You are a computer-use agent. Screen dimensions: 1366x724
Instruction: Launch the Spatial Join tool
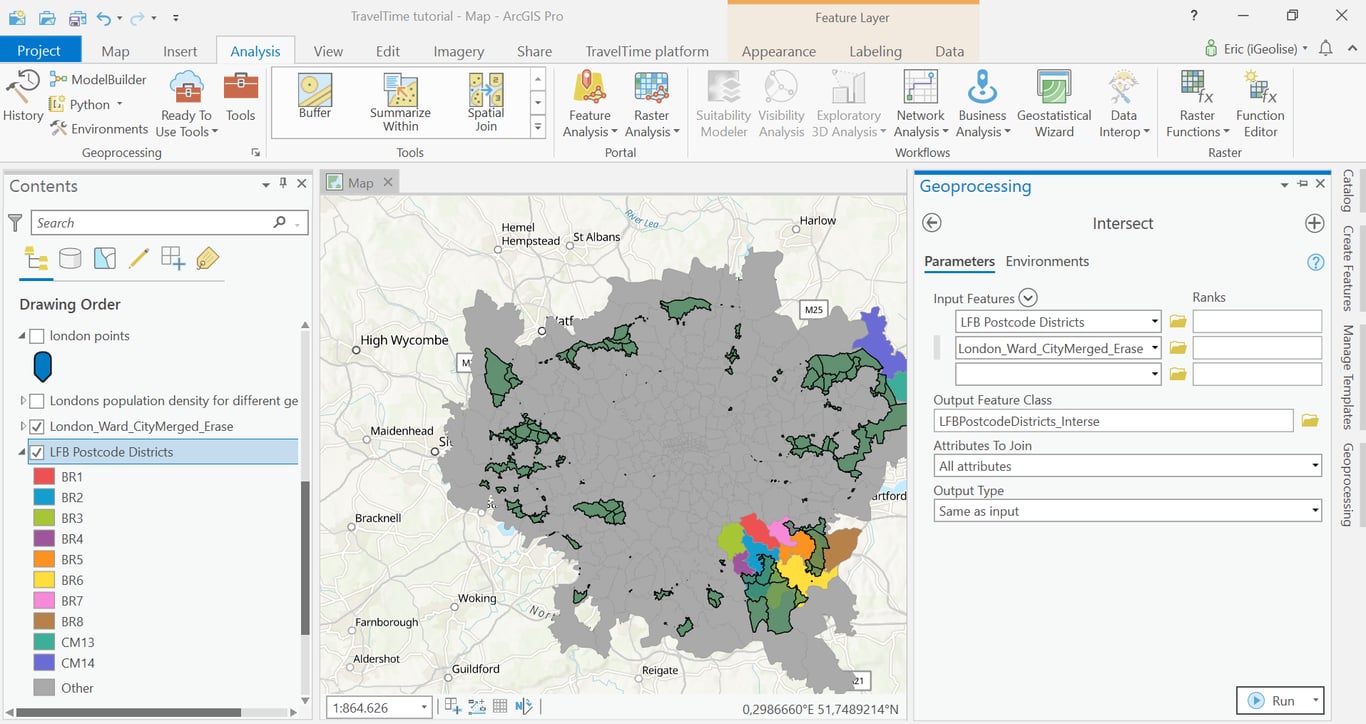click(486, 101)
